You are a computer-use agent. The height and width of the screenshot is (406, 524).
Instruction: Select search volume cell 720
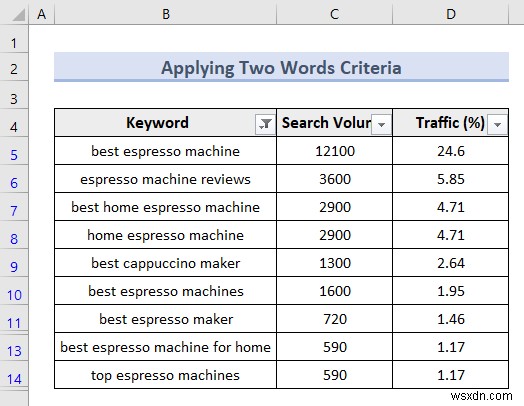[x=335, y=319]
